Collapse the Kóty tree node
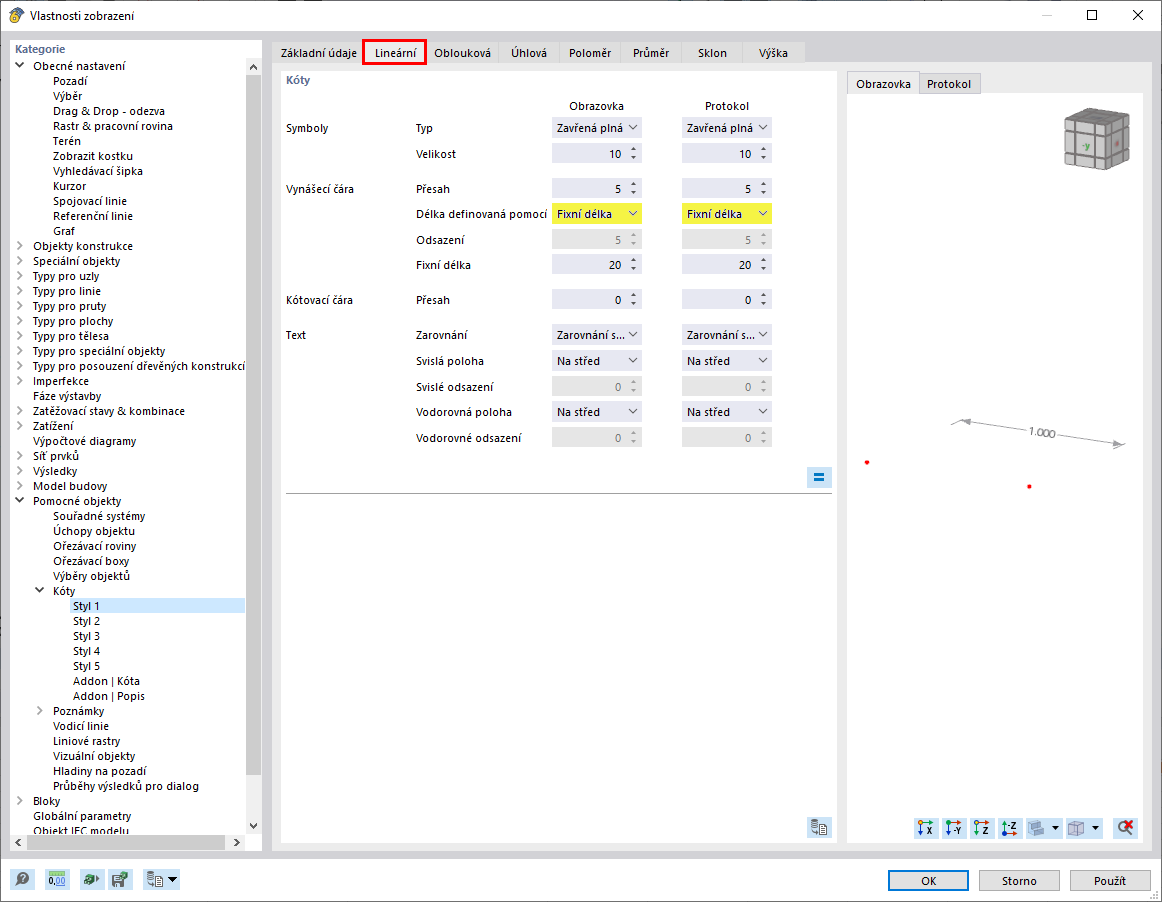The image size is (1162, 902). [40, 591]
